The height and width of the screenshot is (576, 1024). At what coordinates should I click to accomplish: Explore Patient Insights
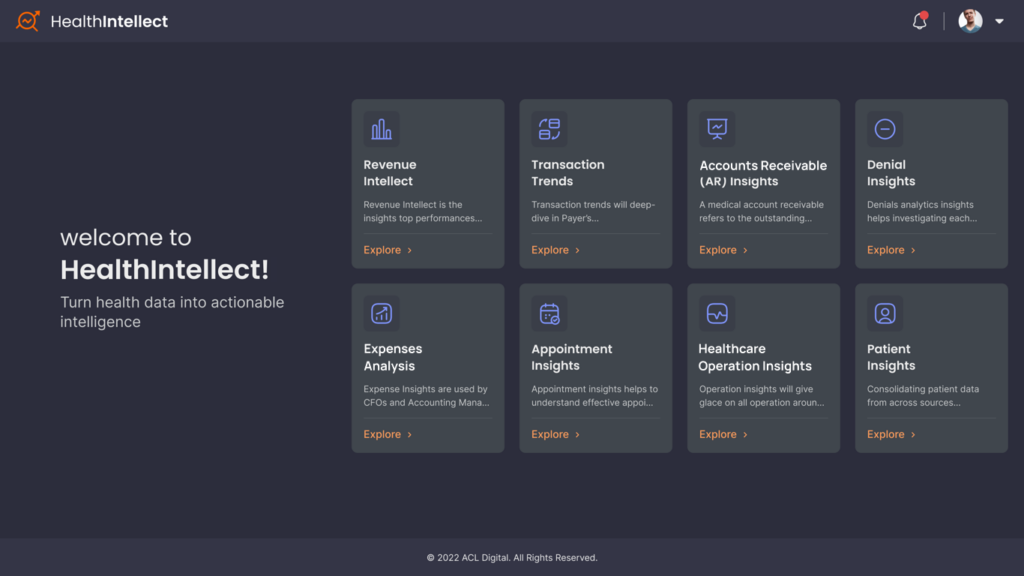click(891, 434)
